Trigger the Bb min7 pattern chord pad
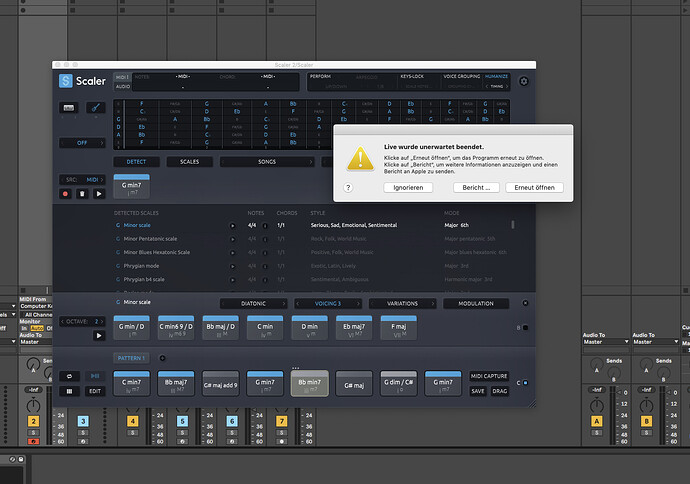Viewport: 690px width, 484px height. [309, 383]
